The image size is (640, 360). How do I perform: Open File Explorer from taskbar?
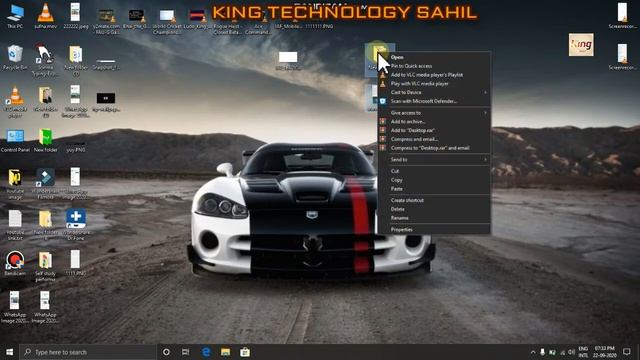tap(225, 352)
